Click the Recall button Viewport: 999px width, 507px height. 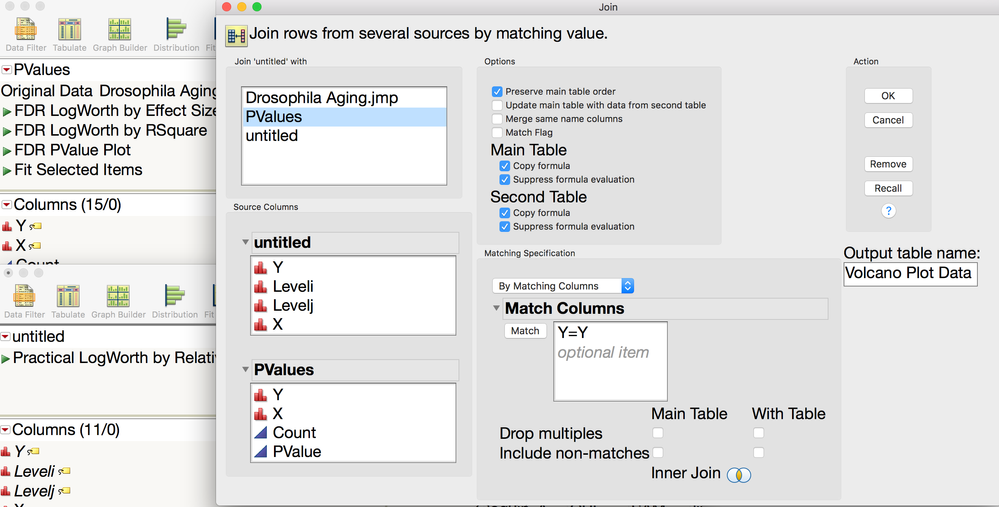(x=888, y=188)
